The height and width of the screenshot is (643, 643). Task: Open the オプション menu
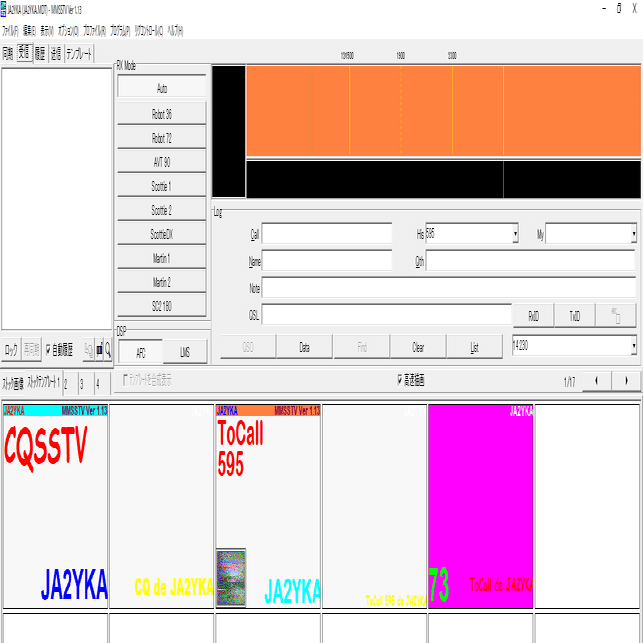pyautogui.click(x=68, y=31)
